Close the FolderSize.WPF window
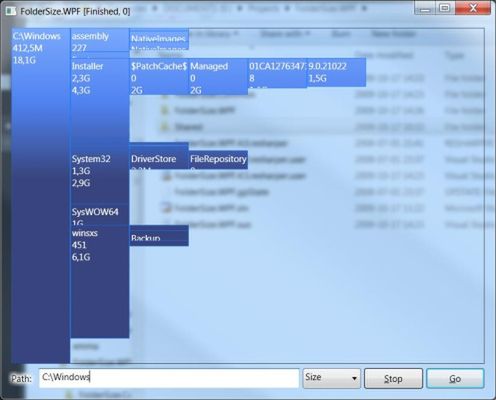The height and width of the screenshot is (400, 496). (473, 8)
